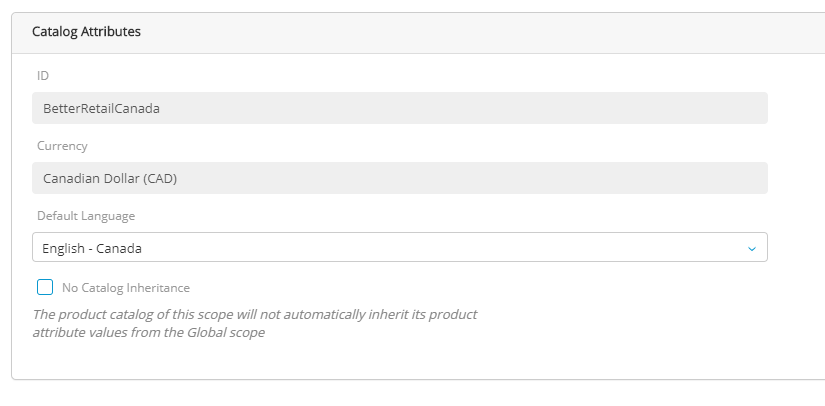Click empty header bar beside Catalog Attributes
The width and height of the screenshot is (825, 406).
480,32
